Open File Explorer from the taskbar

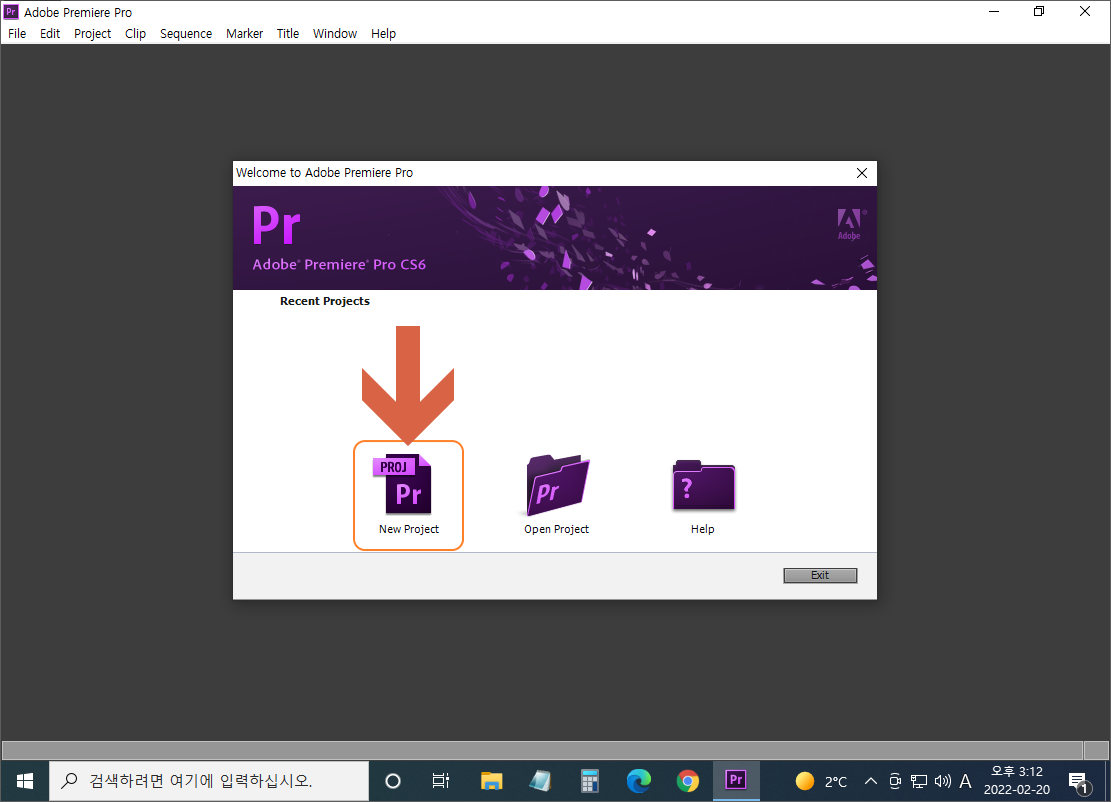491,781
